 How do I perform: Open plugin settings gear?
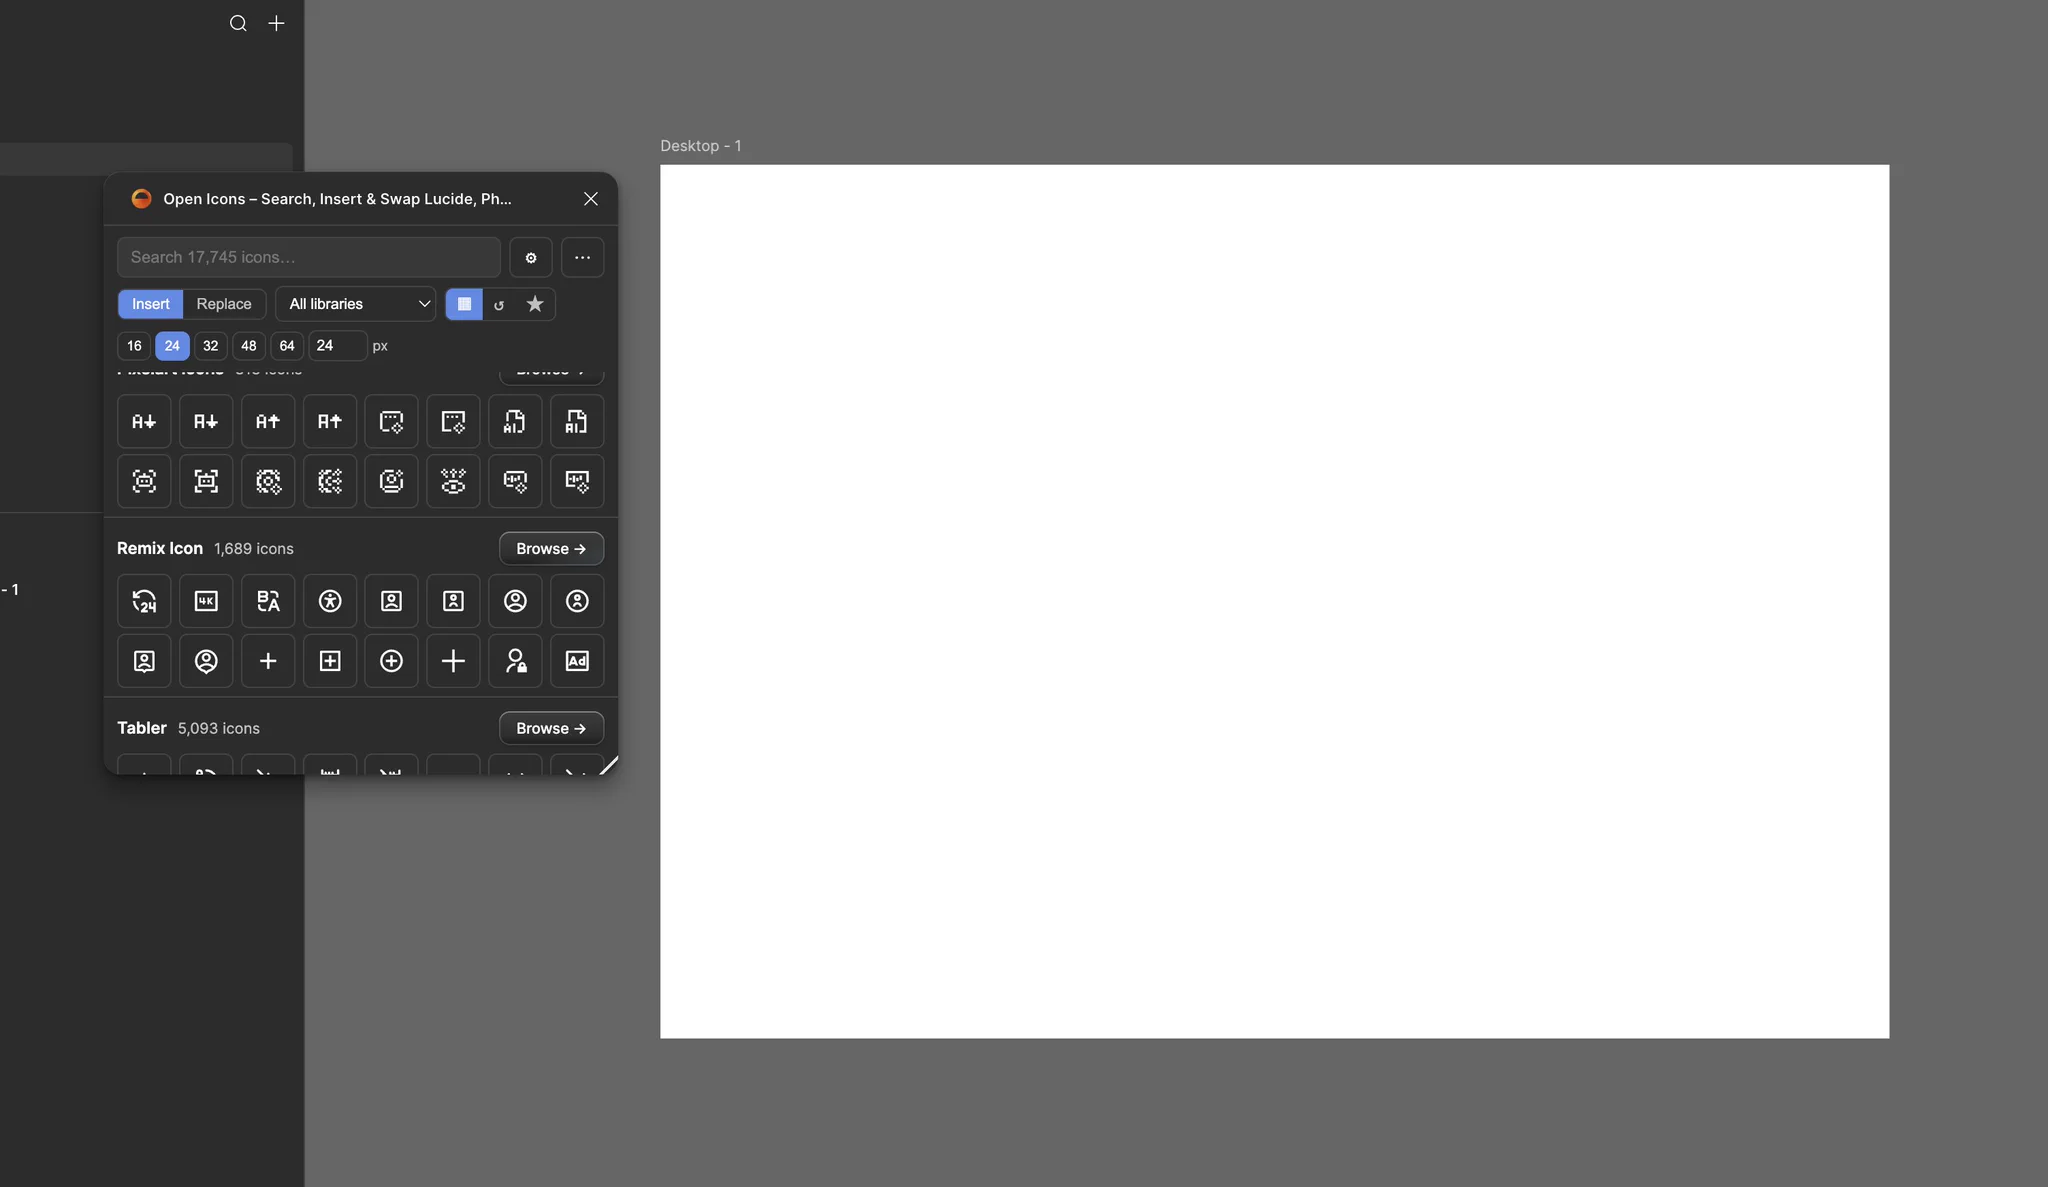(531, 257)
